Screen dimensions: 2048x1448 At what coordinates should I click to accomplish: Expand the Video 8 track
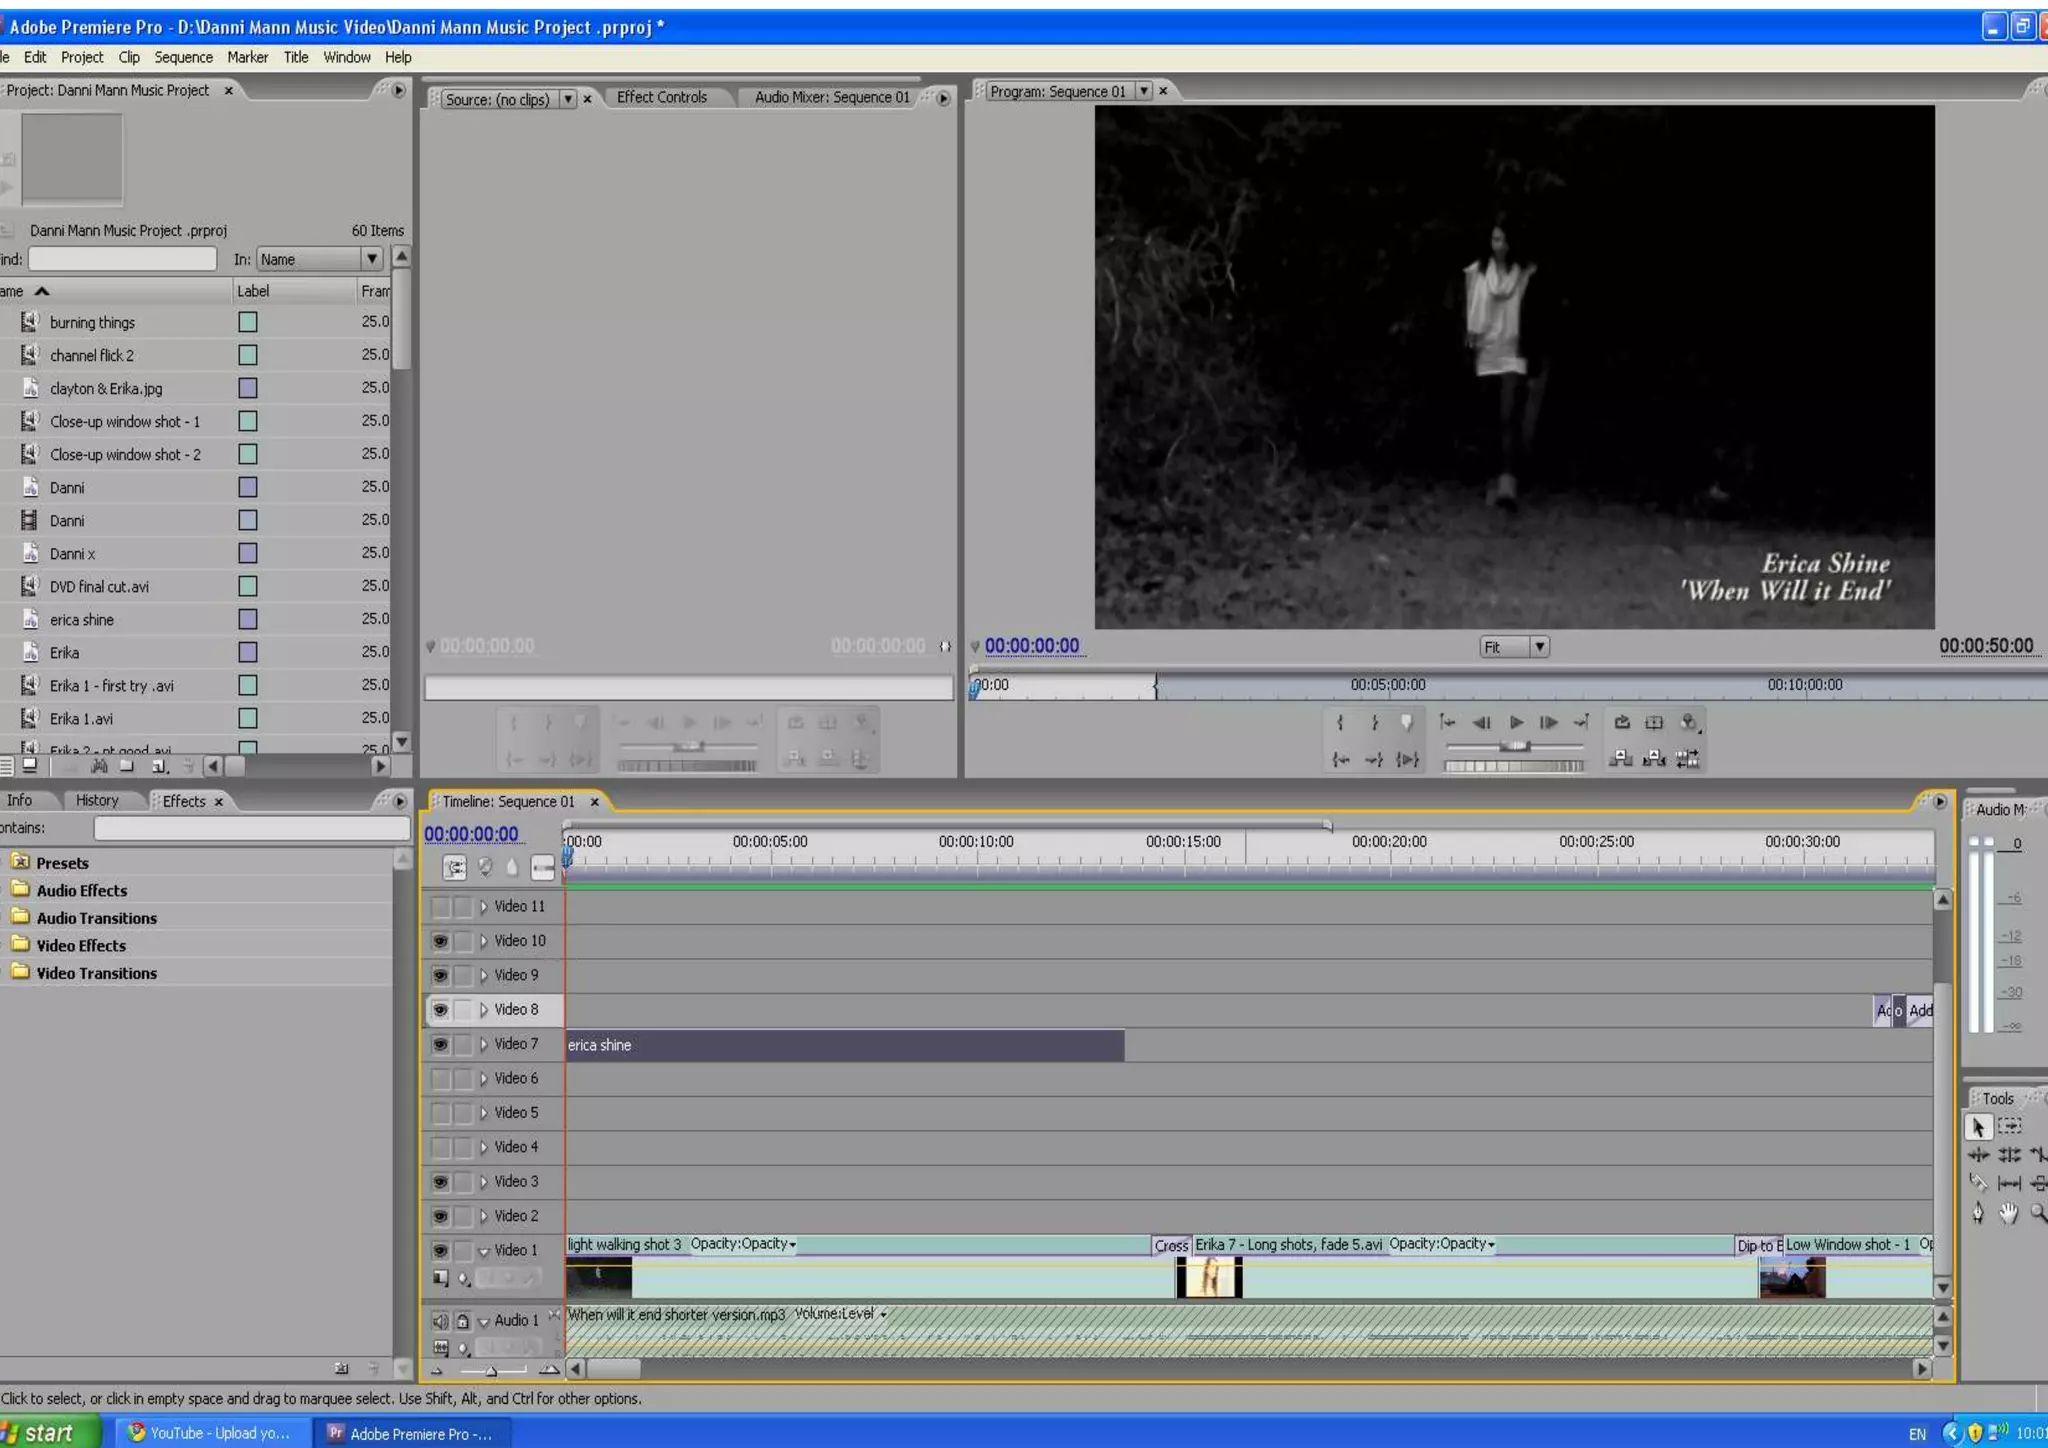tap(484, 1010)
